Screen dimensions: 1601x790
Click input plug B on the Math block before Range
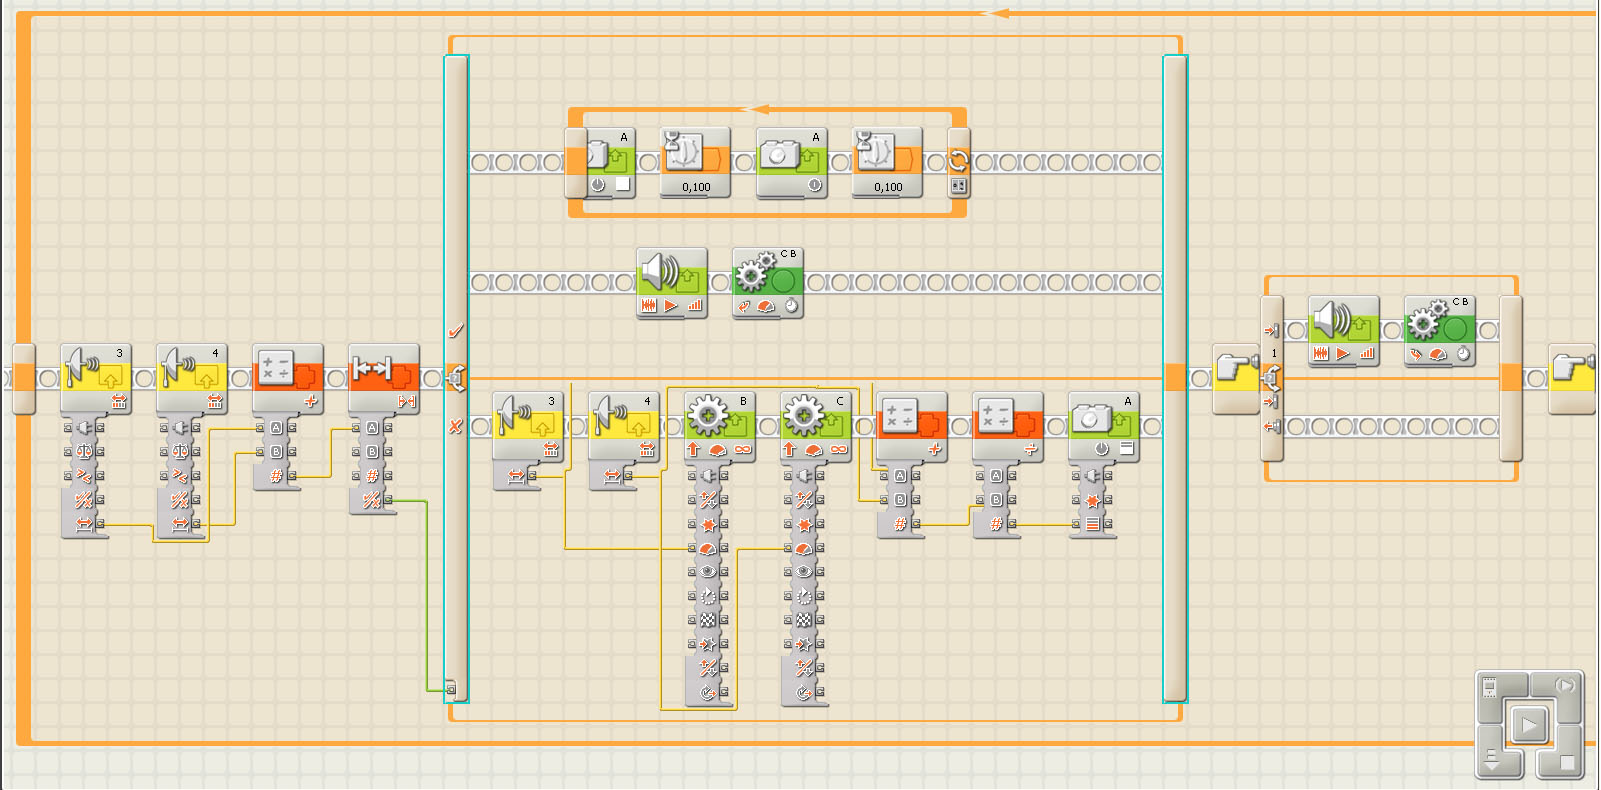click(260, 452)
